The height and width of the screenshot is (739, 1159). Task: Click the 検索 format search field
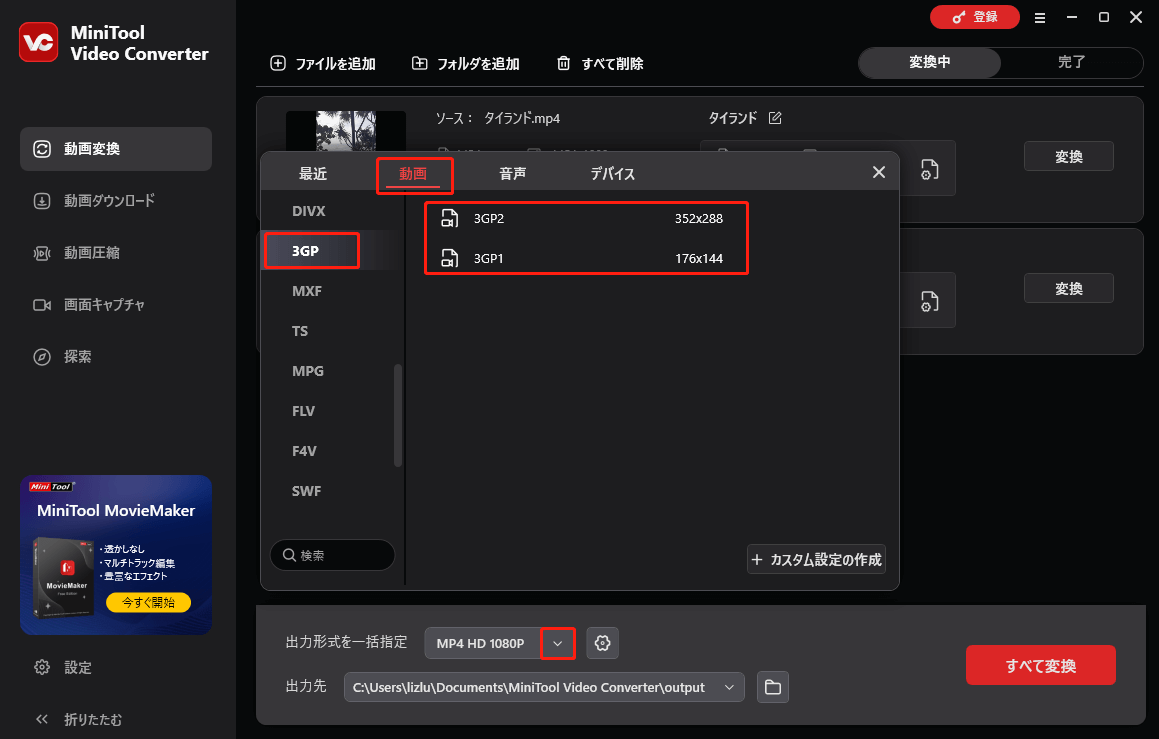[x=333, y=555]
